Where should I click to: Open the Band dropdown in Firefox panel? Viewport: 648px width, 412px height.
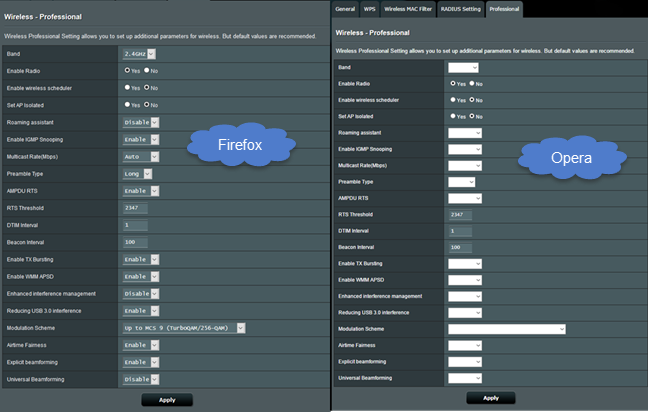(139, 54)
